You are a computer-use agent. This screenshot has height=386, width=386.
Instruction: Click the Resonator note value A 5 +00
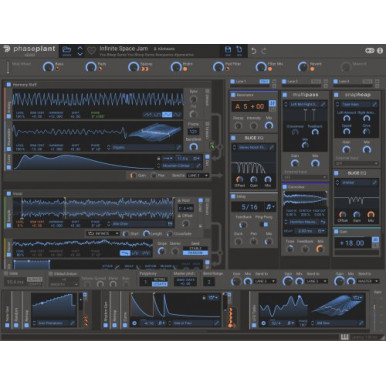pos(250,107)
